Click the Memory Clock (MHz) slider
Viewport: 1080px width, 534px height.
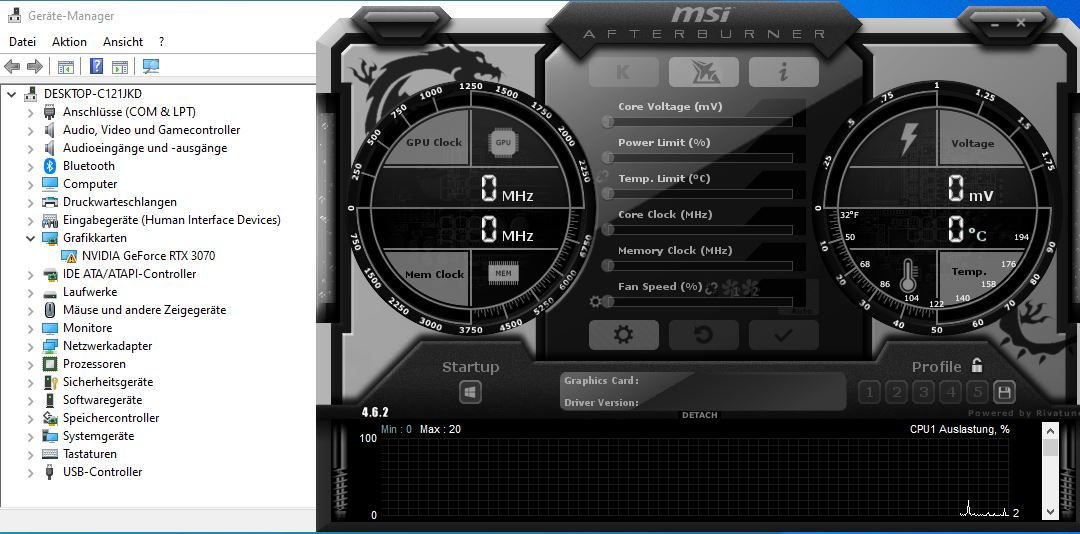click(698, 265)
